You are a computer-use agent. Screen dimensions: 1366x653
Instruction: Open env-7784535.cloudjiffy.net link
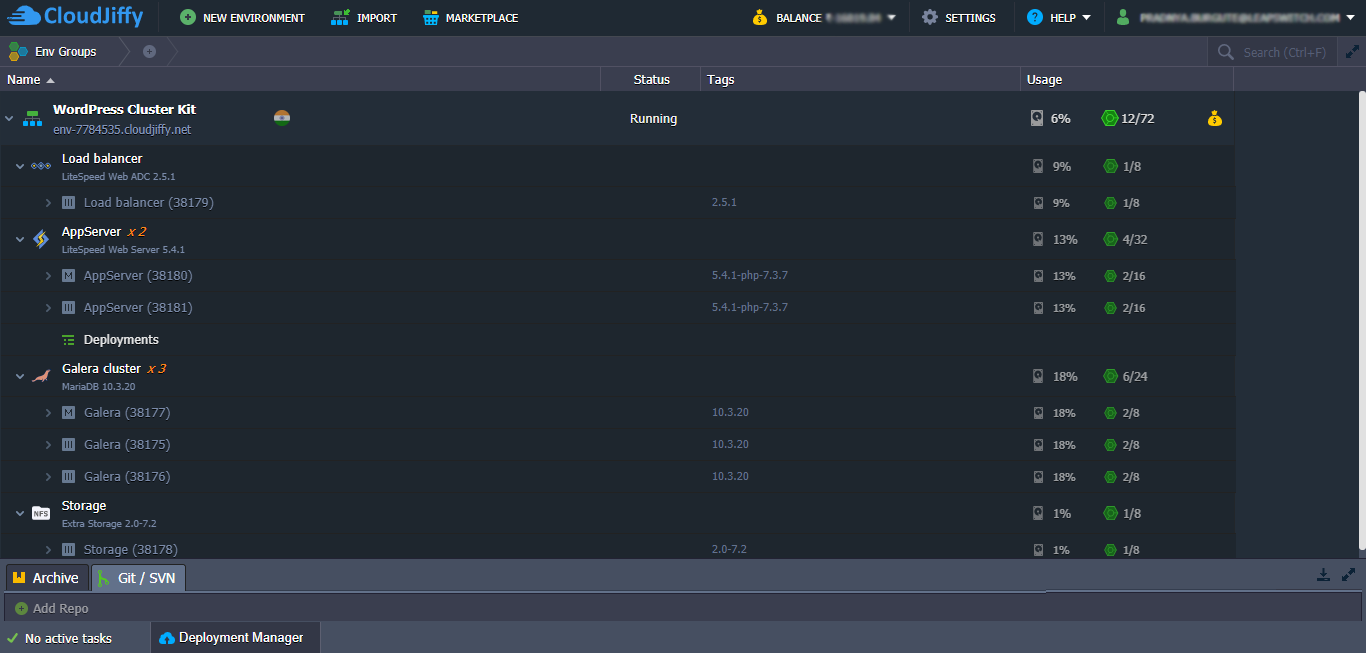(x=122, y=129)
